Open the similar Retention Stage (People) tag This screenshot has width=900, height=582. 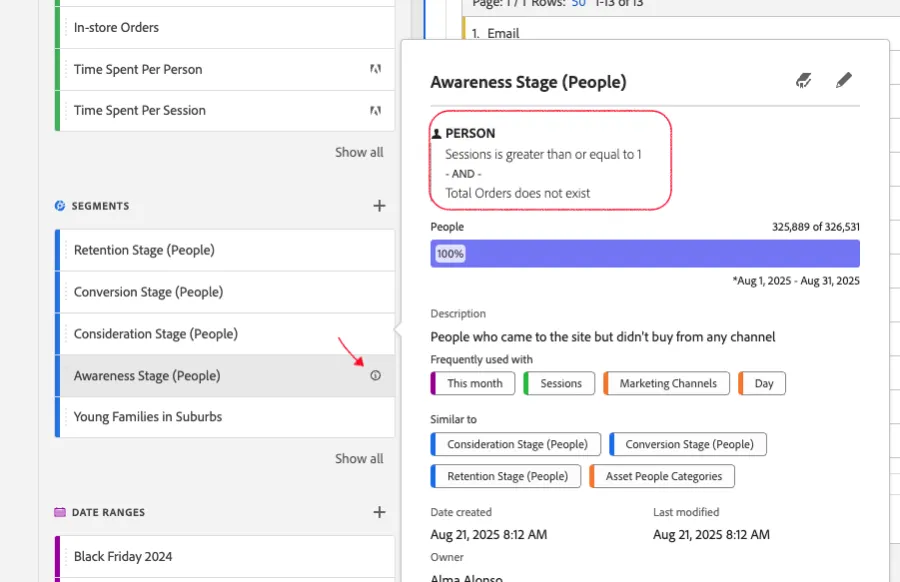pyautogui.click(x=506, y=476)
